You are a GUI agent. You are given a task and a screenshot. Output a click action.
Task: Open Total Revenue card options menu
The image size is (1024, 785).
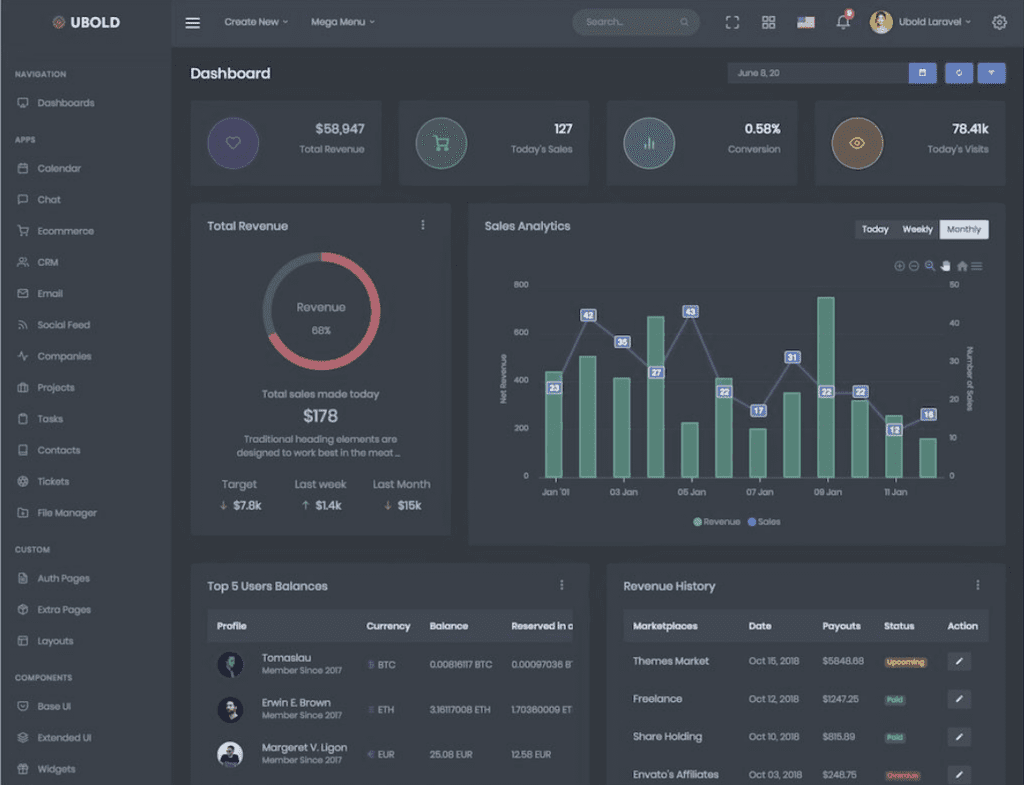423,225
